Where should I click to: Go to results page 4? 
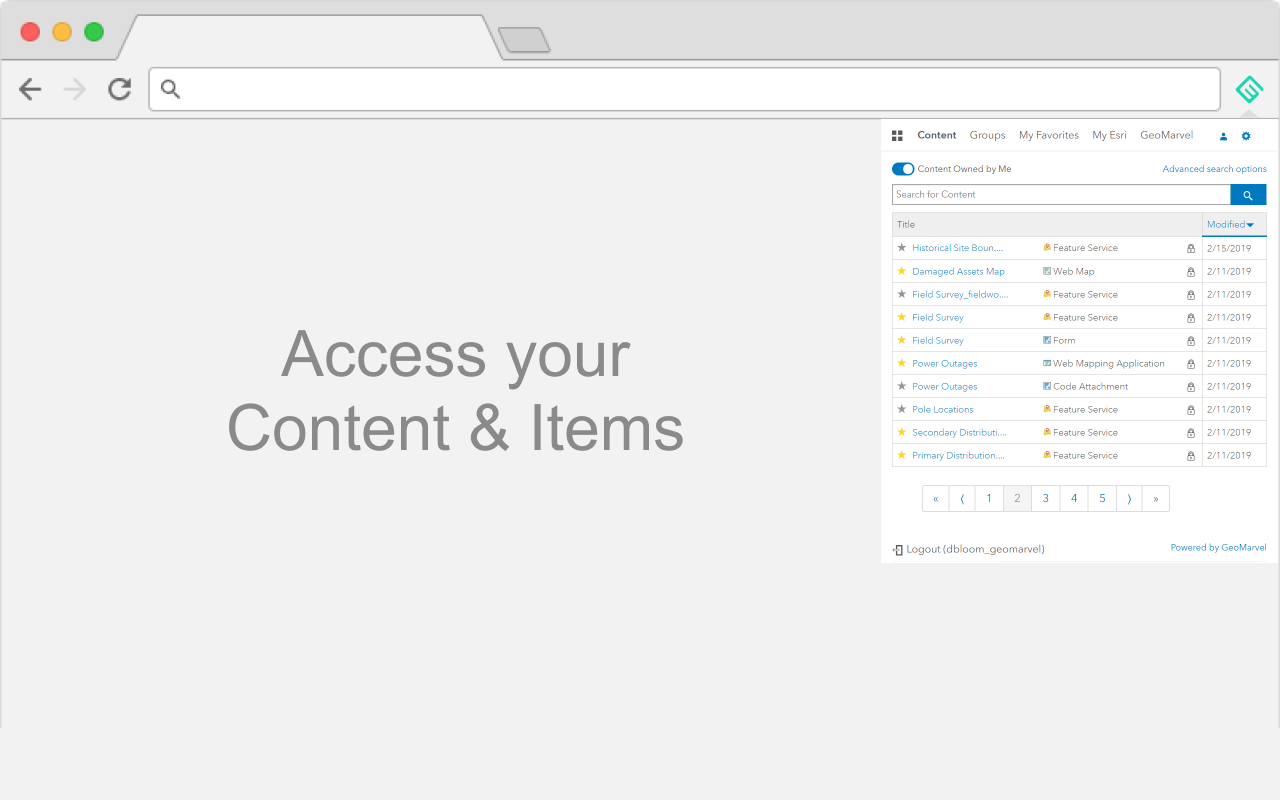click(1074, 499)
